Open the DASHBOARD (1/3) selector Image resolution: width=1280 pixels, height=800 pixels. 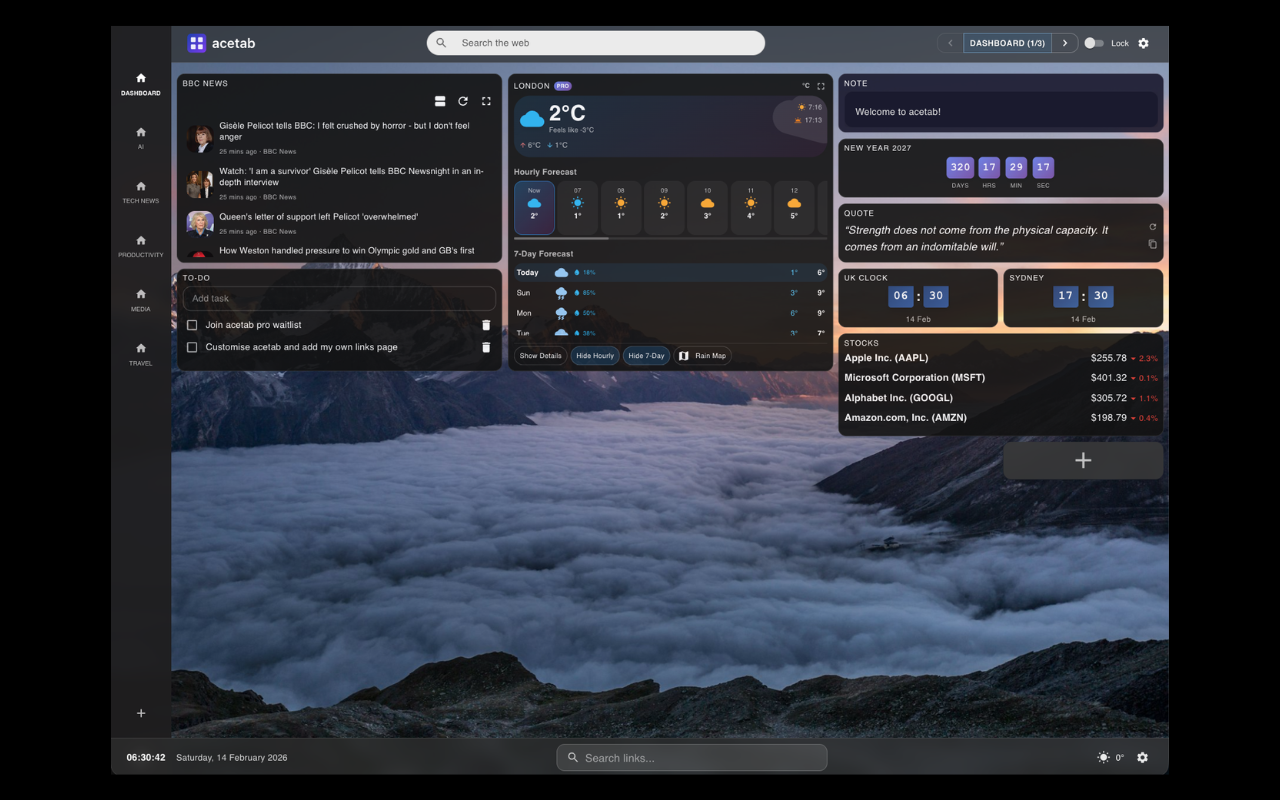(x=1007, y=43)
